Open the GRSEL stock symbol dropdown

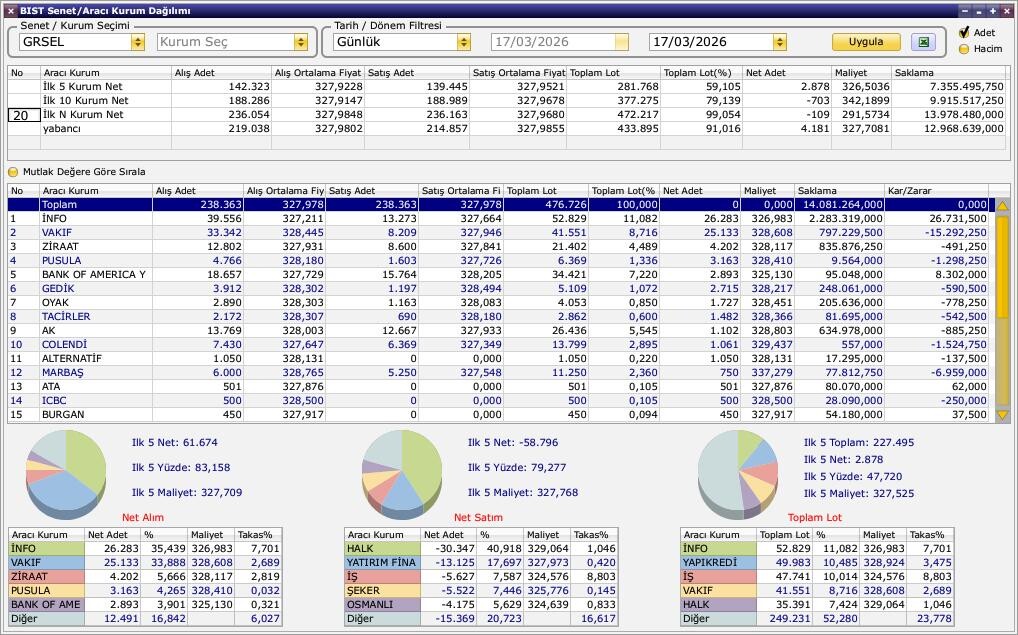[x=137, y=42]
